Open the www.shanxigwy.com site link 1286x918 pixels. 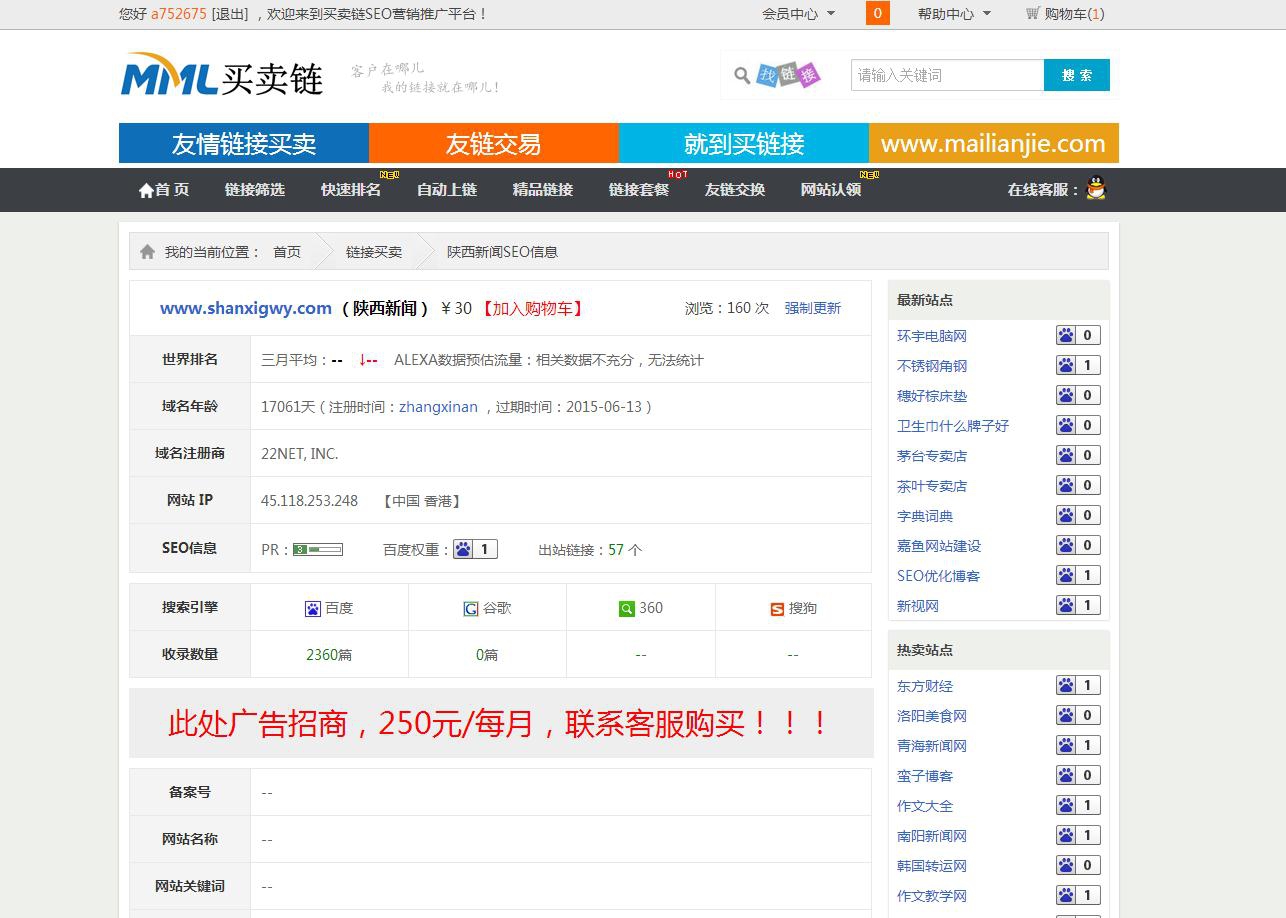[x=246, y=308]
